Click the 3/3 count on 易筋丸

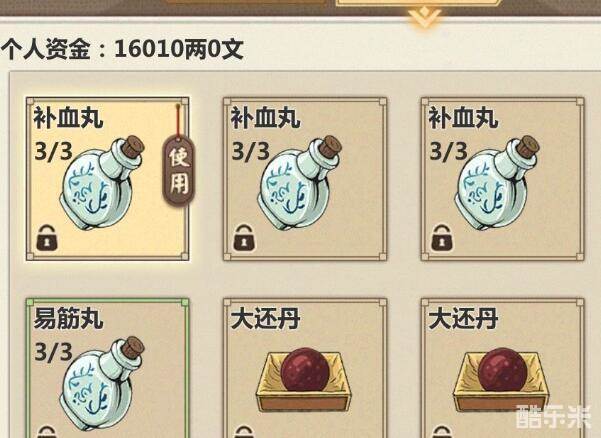click(x=53, y=351)
